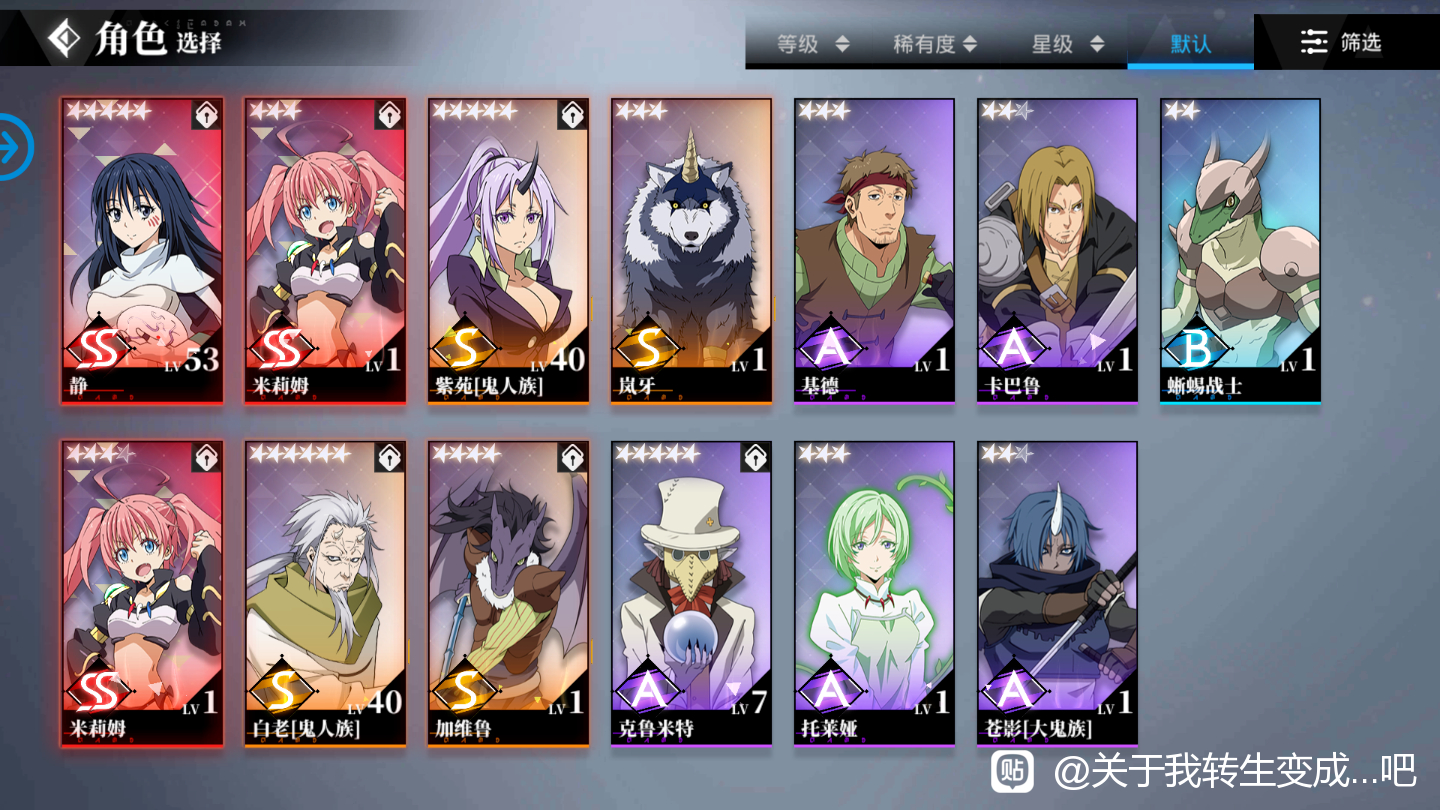The height and width of the screenshot is (810, 1440).
Task: Tap lock icon on 静 character card
Action: (206, 114)
